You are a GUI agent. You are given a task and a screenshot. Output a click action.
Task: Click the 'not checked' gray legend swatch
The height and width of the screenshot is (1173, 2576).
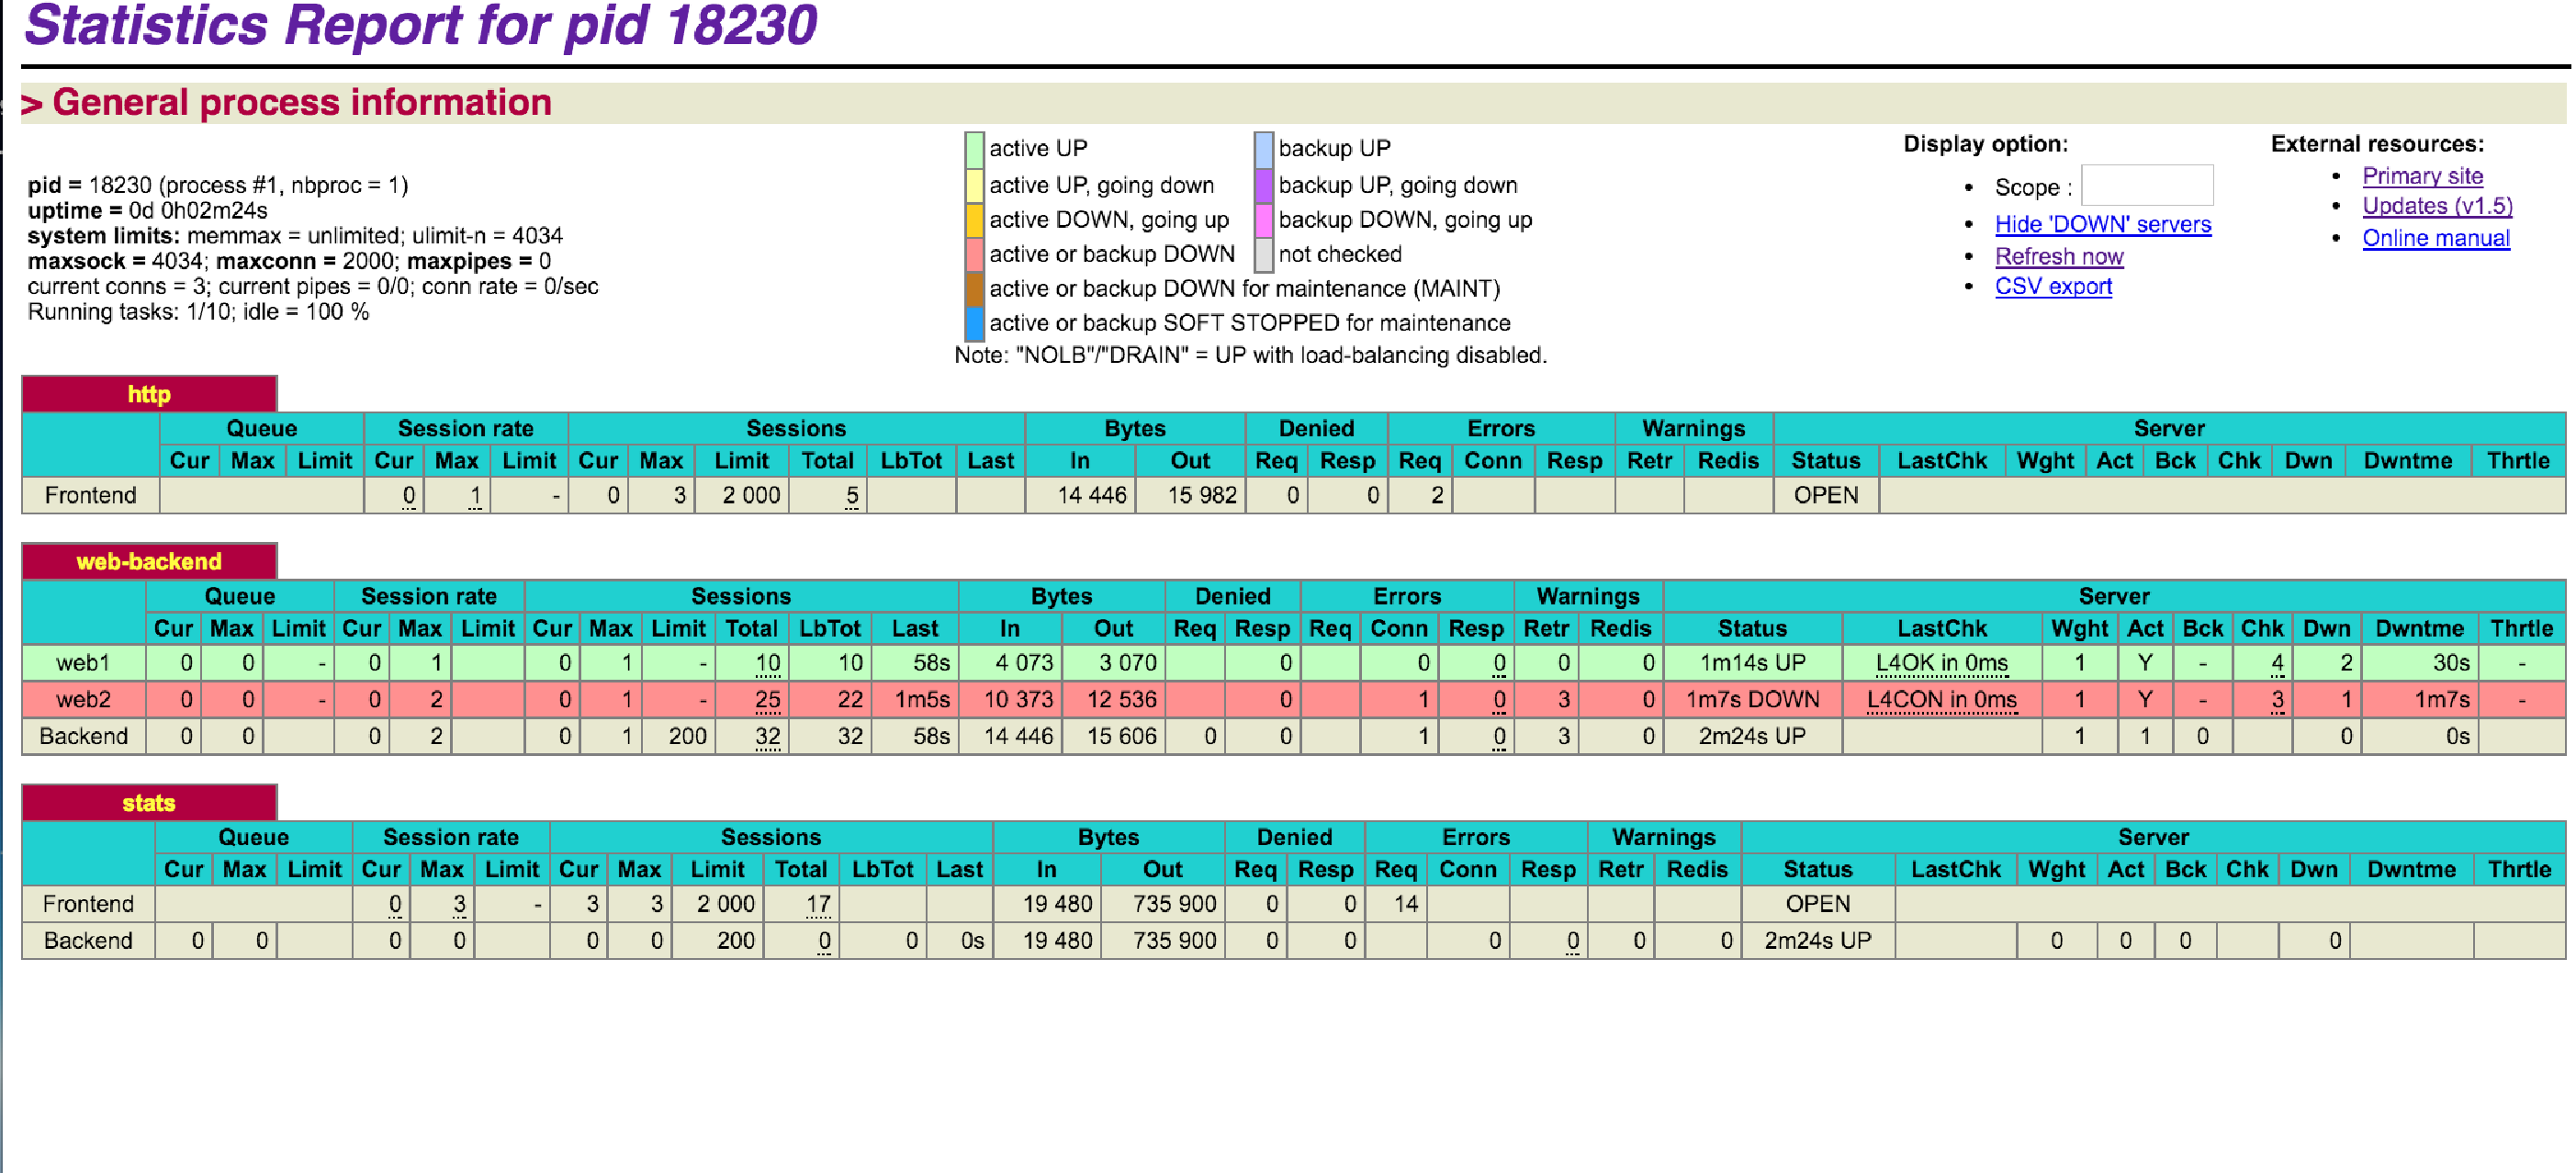pos(1263,254)
